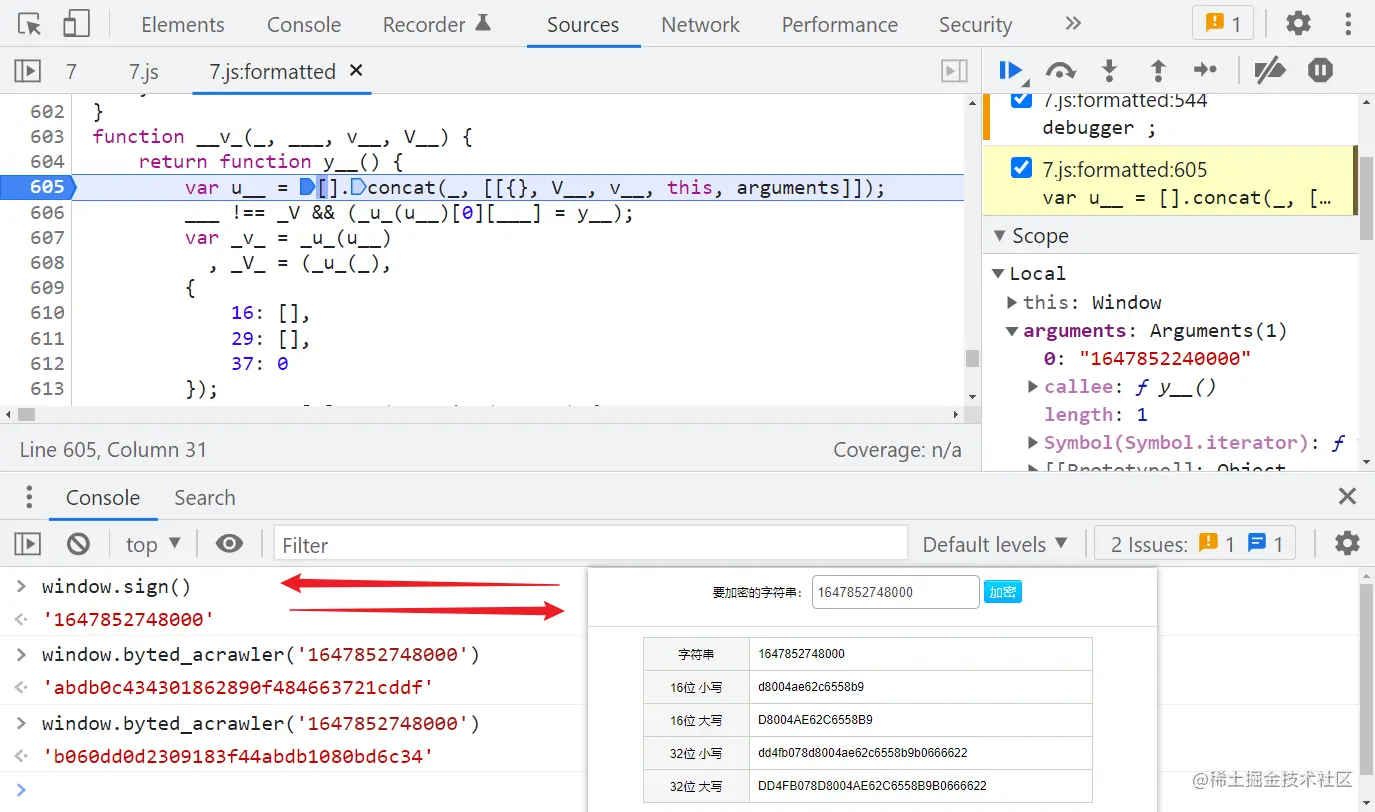Switch to the Console panel tab
This screenshot has height=812, width=1375.
[304, 25]
